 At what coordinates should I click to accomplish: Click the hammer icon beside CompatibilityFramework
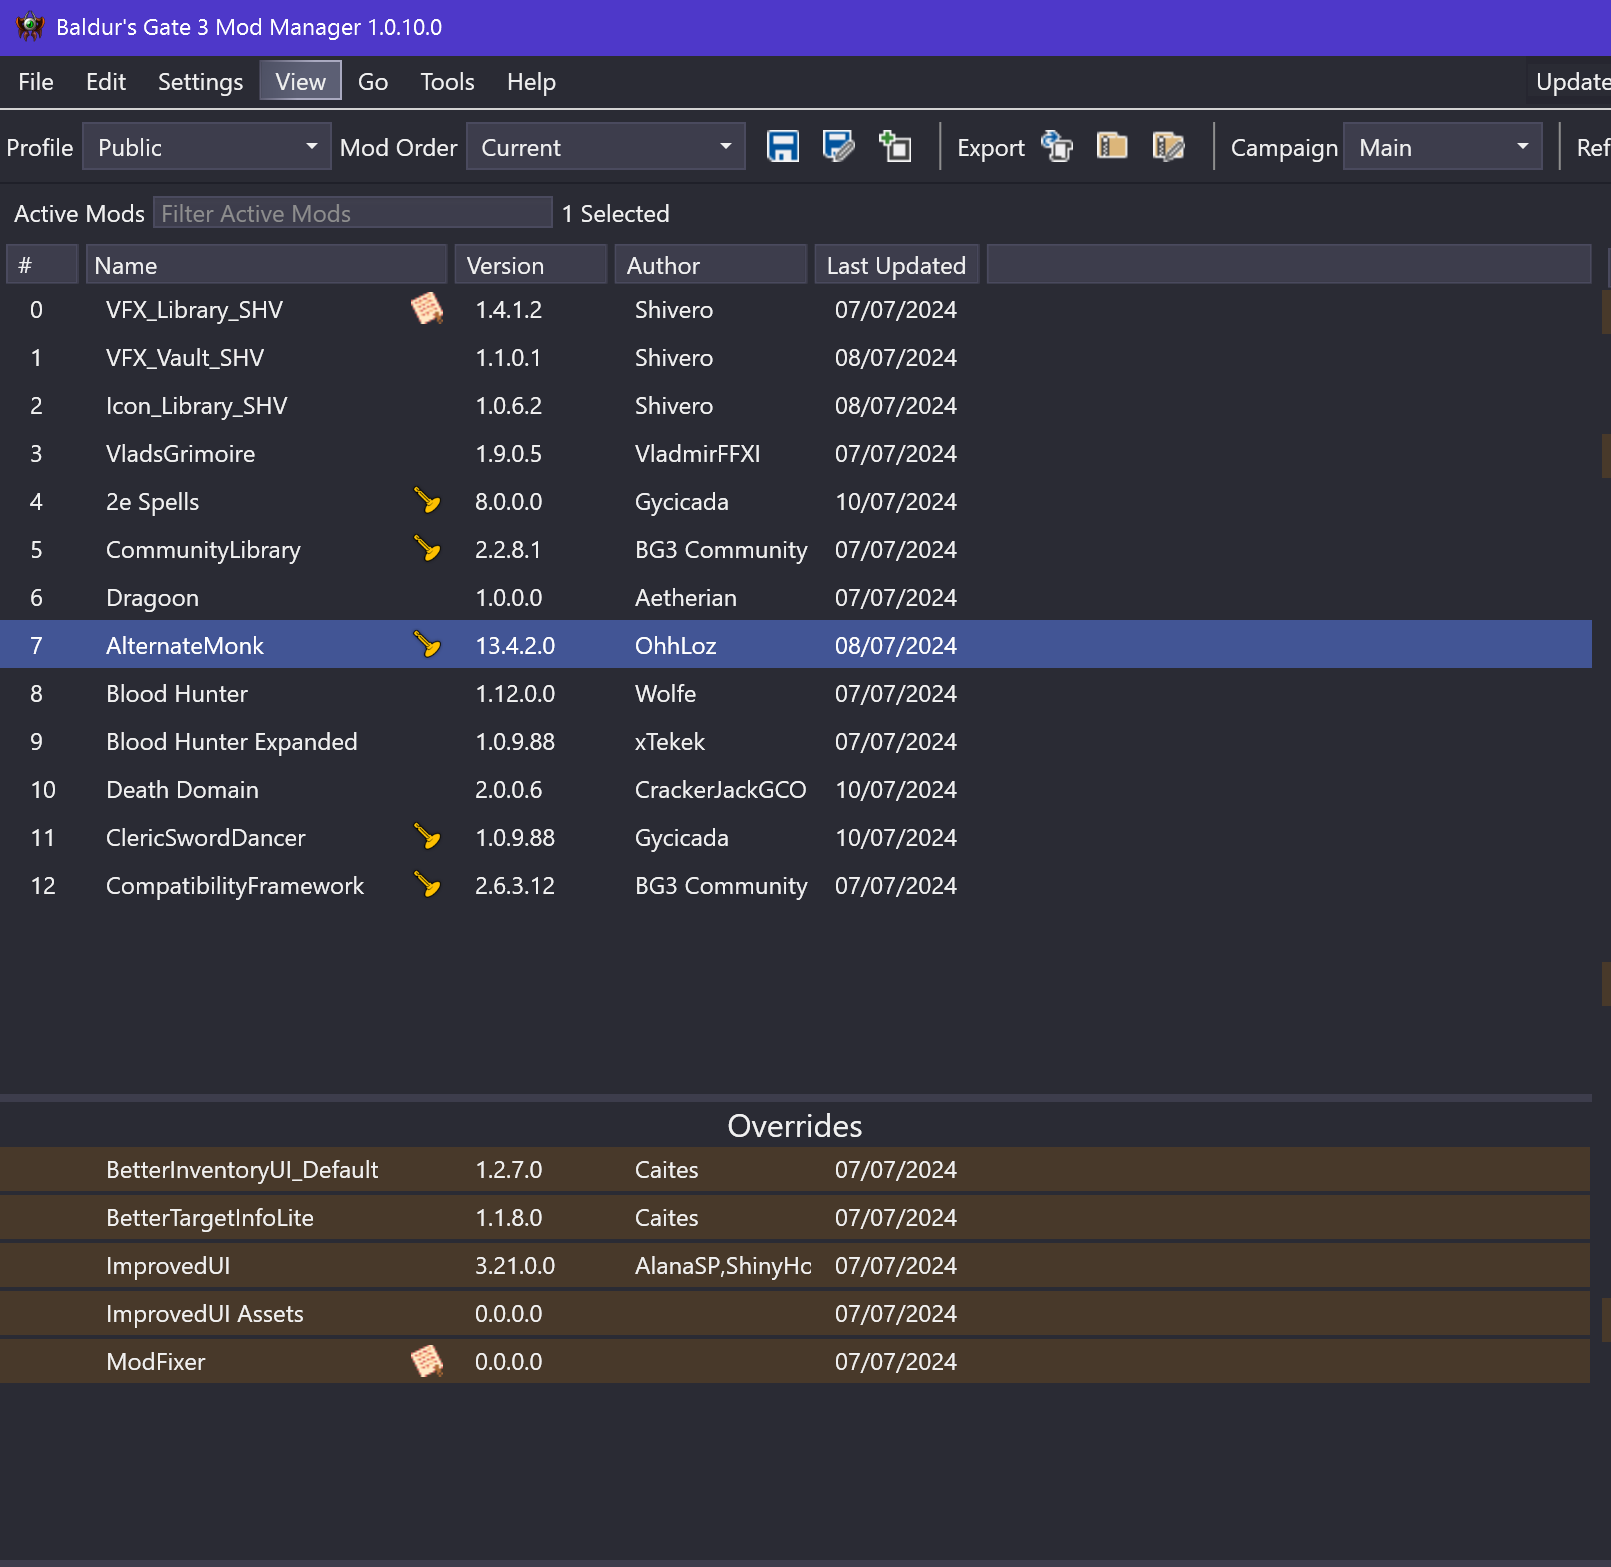tap(427, 885)
